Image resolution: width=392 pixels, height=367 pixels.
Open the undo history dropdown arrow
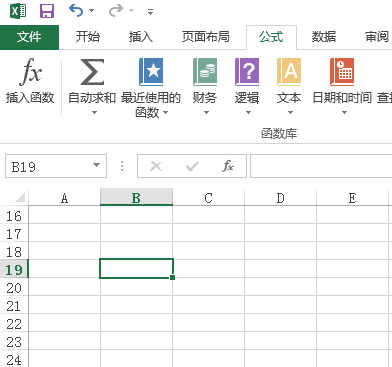tap(91, 11)
